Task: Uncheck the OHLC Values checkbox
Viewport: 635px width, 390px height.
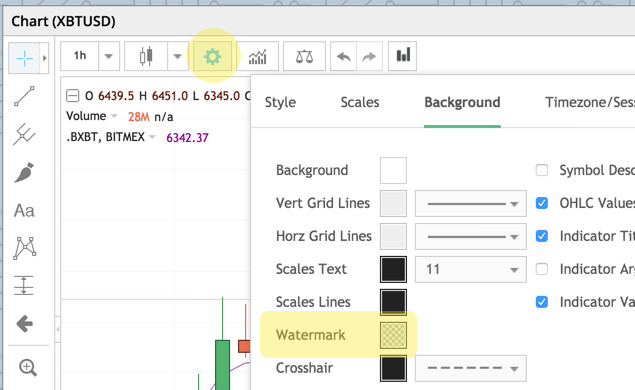Action: click(x=542, y=203)
